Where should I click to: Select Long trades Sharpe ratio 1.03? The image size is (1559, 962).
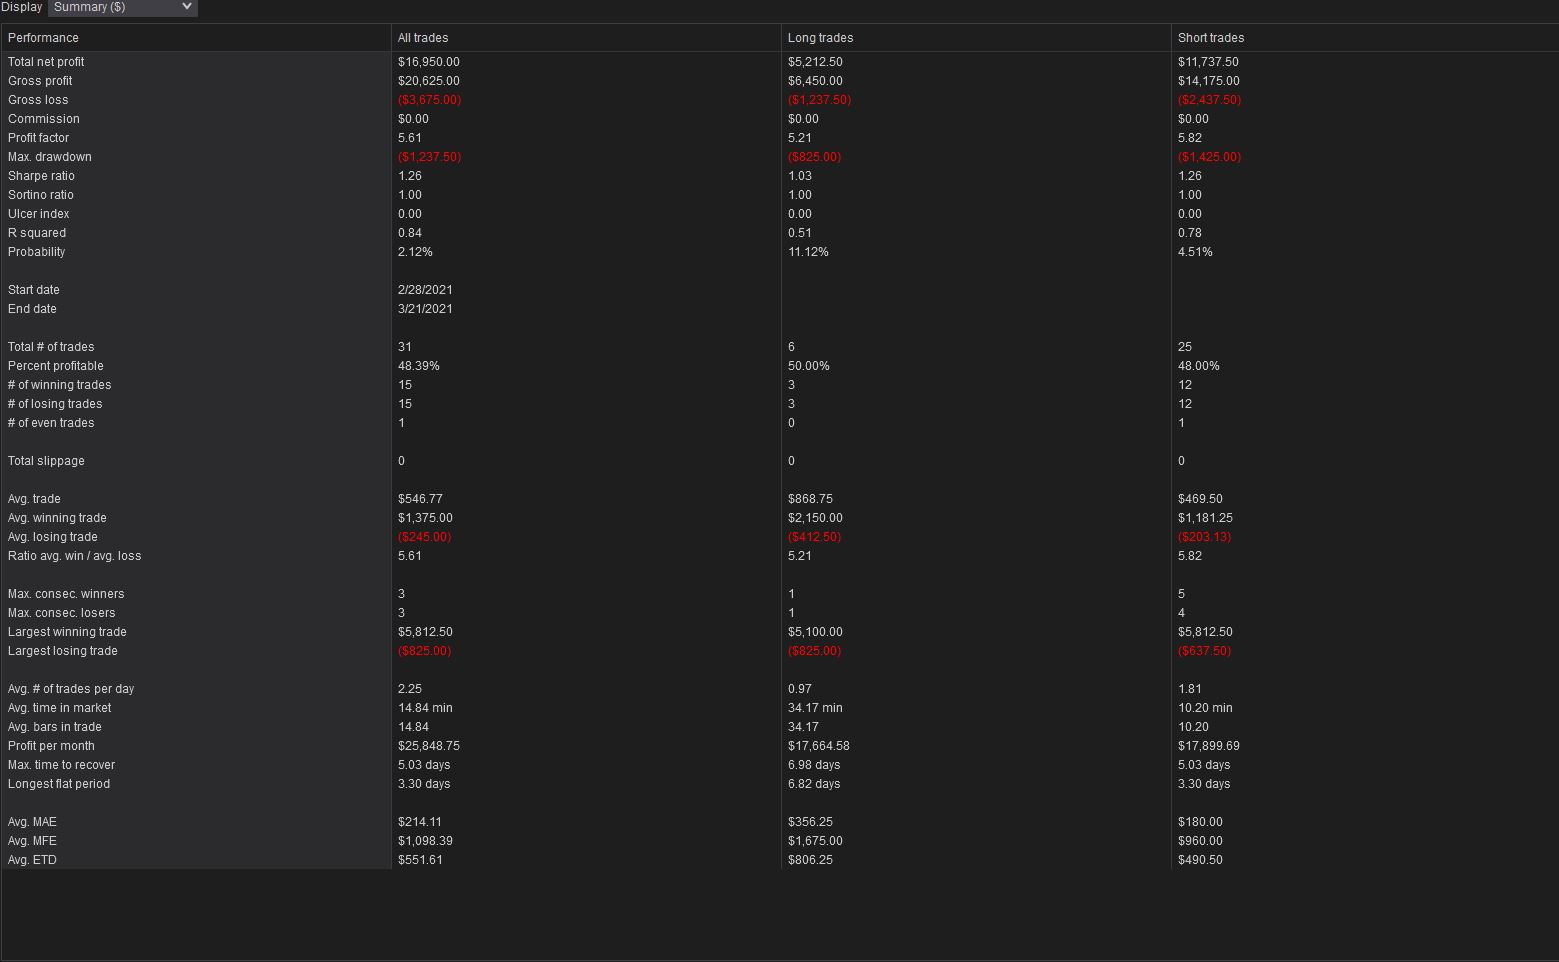tap(800, 176)
